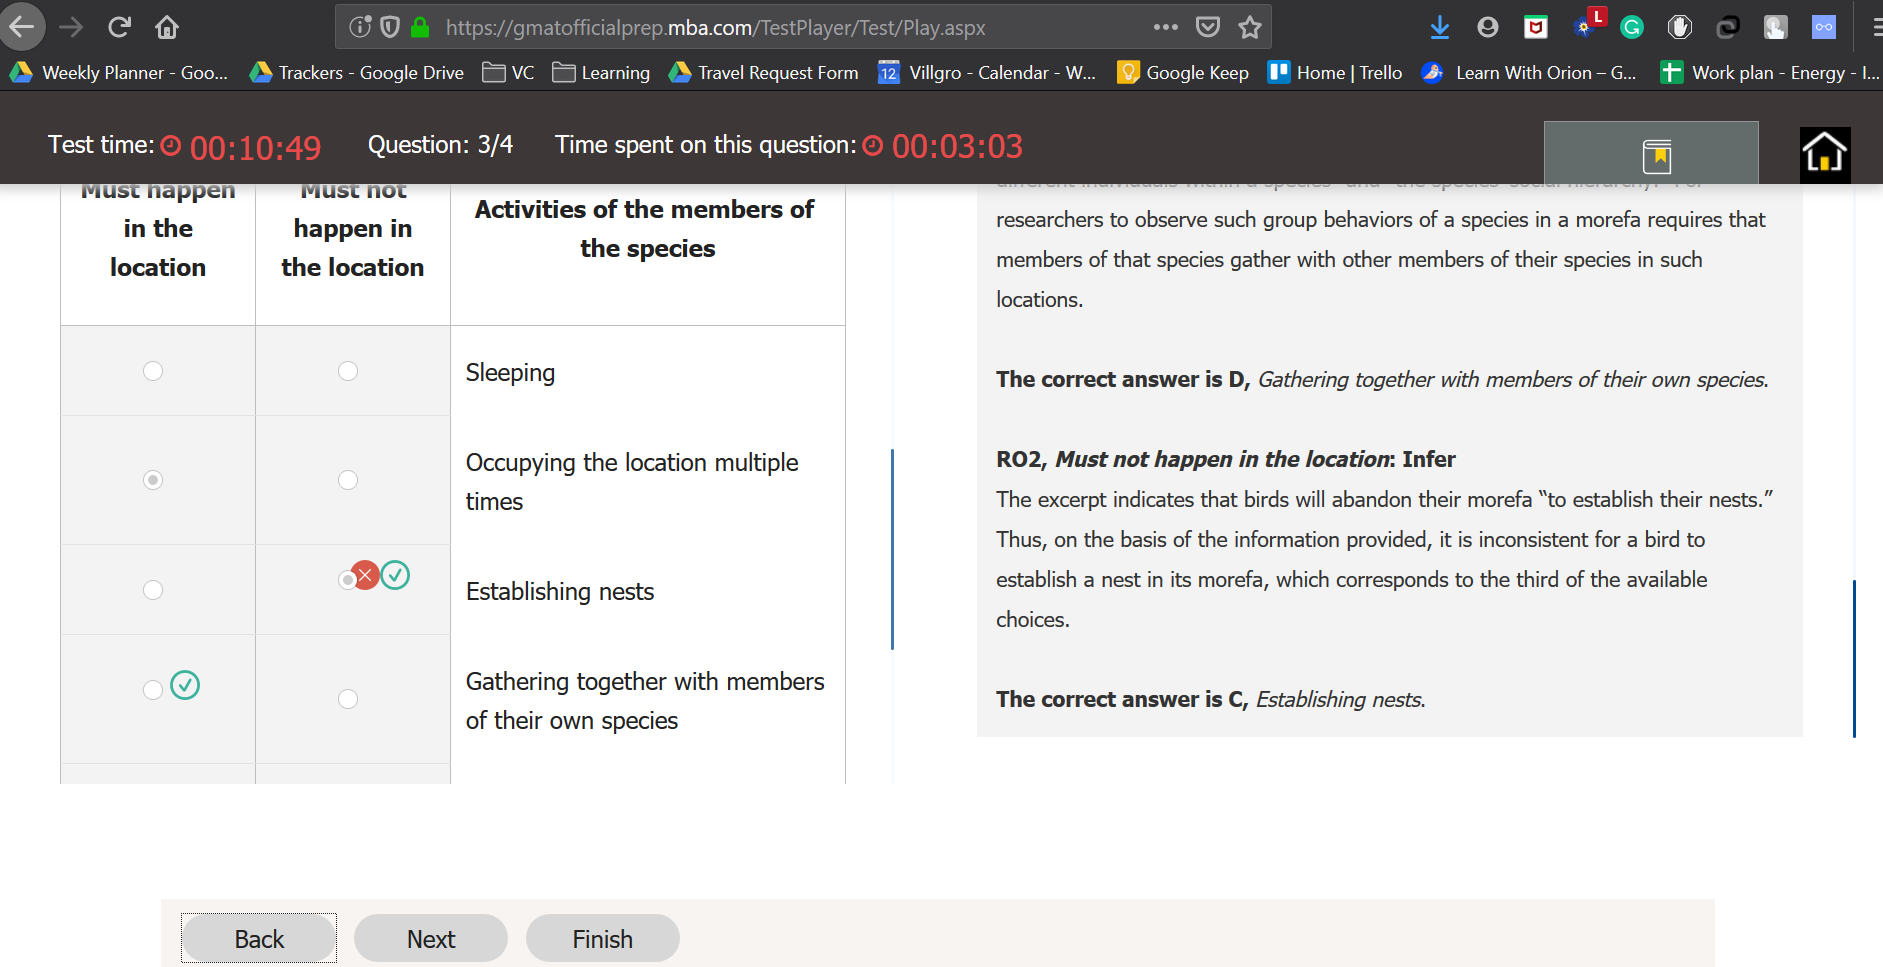Open Villgro Calendar bookmark
Image resolution: width=1883 pixels, height=967 pixels.
coord(987,72)
